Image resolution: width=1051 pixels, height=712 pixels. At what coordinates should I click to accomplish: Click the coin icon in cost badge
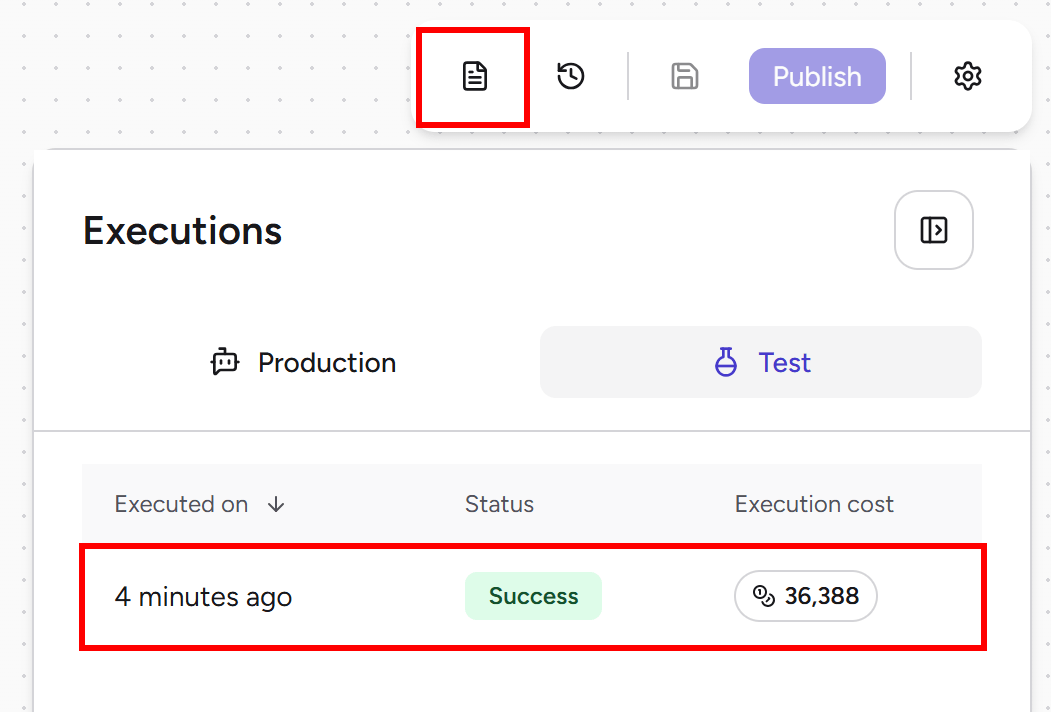(763, 595)
